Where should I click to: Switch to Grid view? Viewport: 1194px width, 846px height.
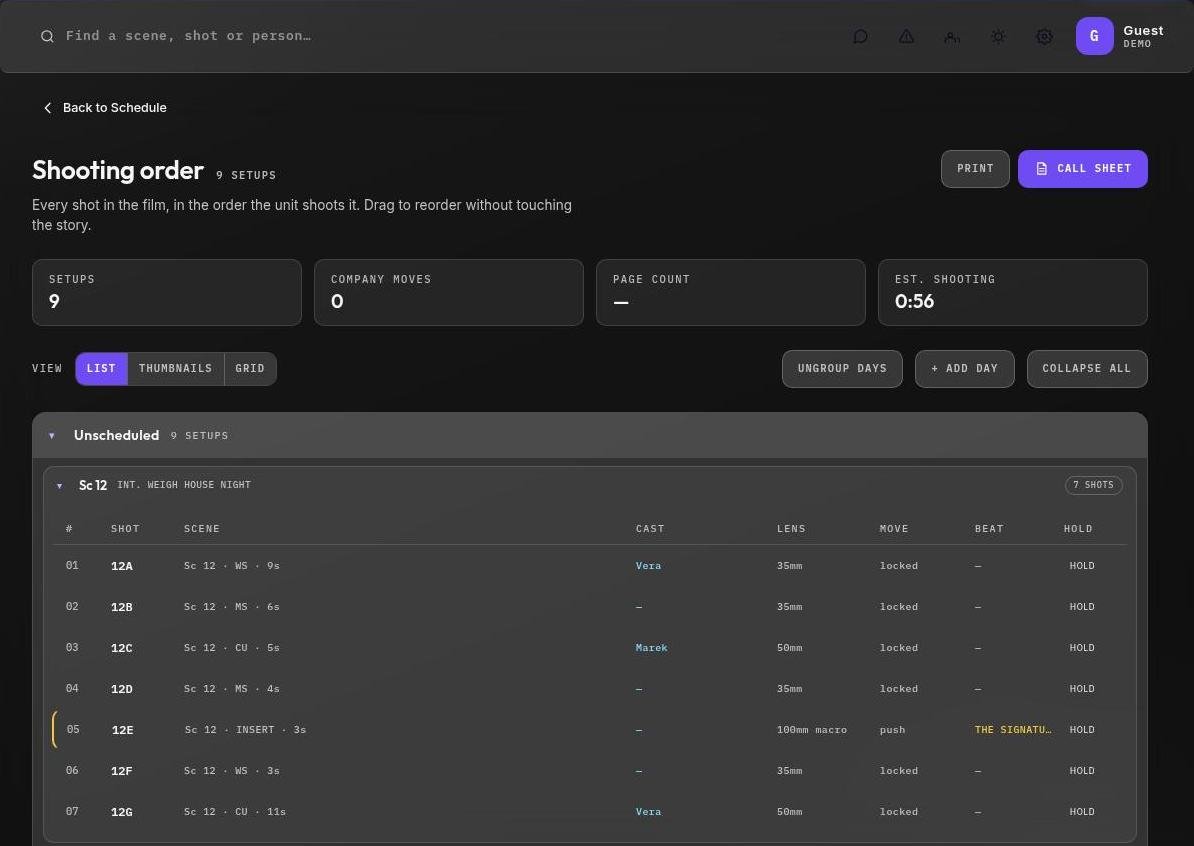(x=250, y=369)
